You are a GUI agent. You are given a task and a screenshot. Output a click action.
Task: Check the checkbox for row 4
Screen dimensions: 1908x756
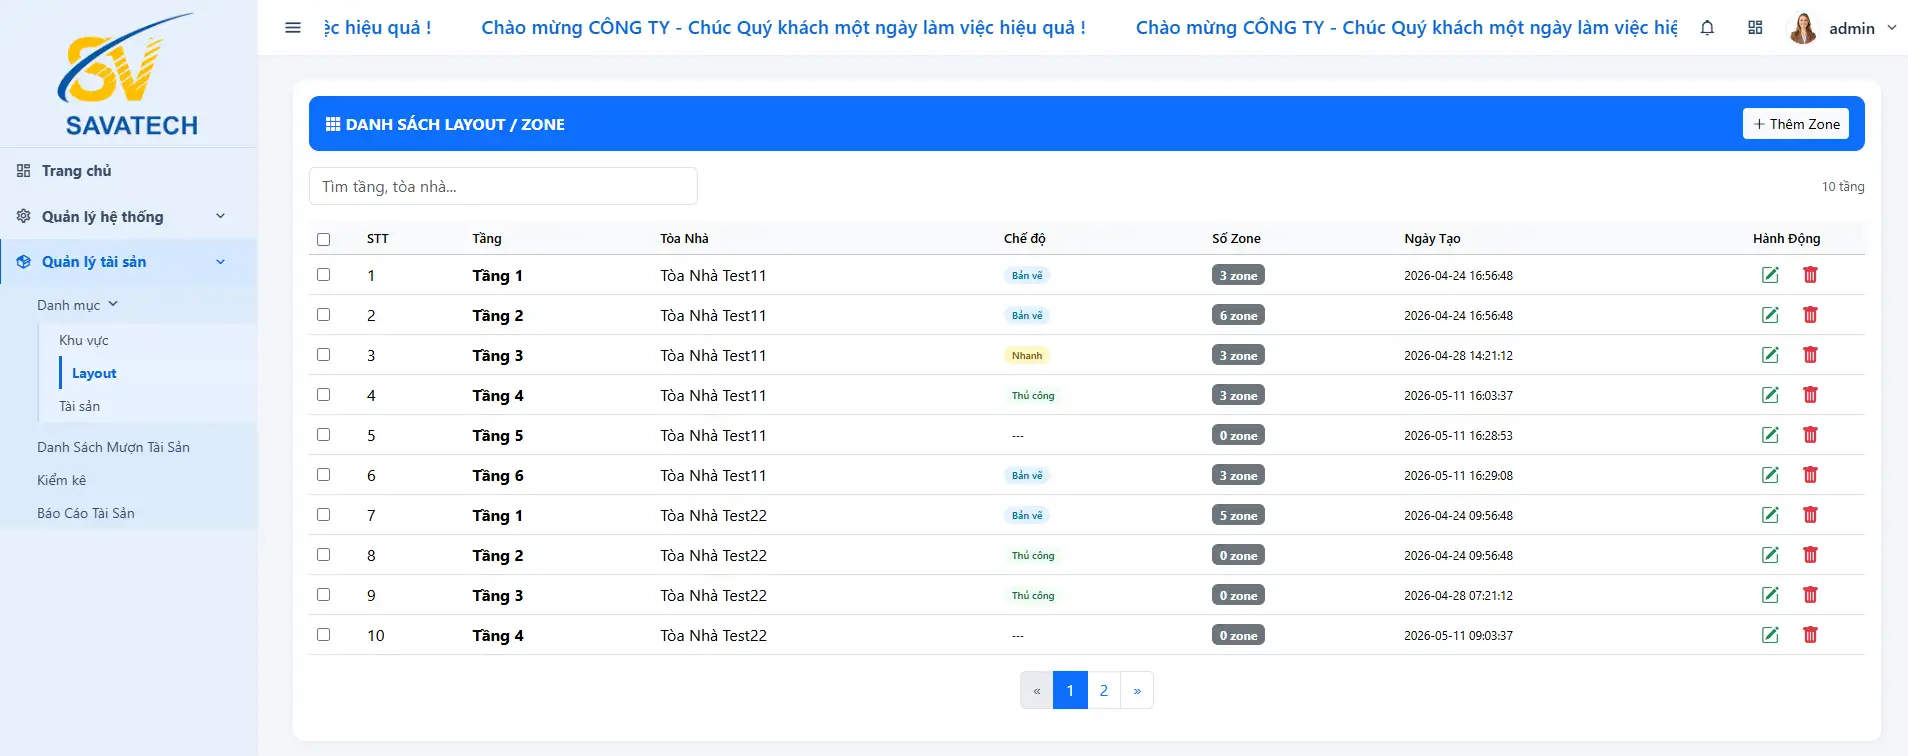click(323, 394)
